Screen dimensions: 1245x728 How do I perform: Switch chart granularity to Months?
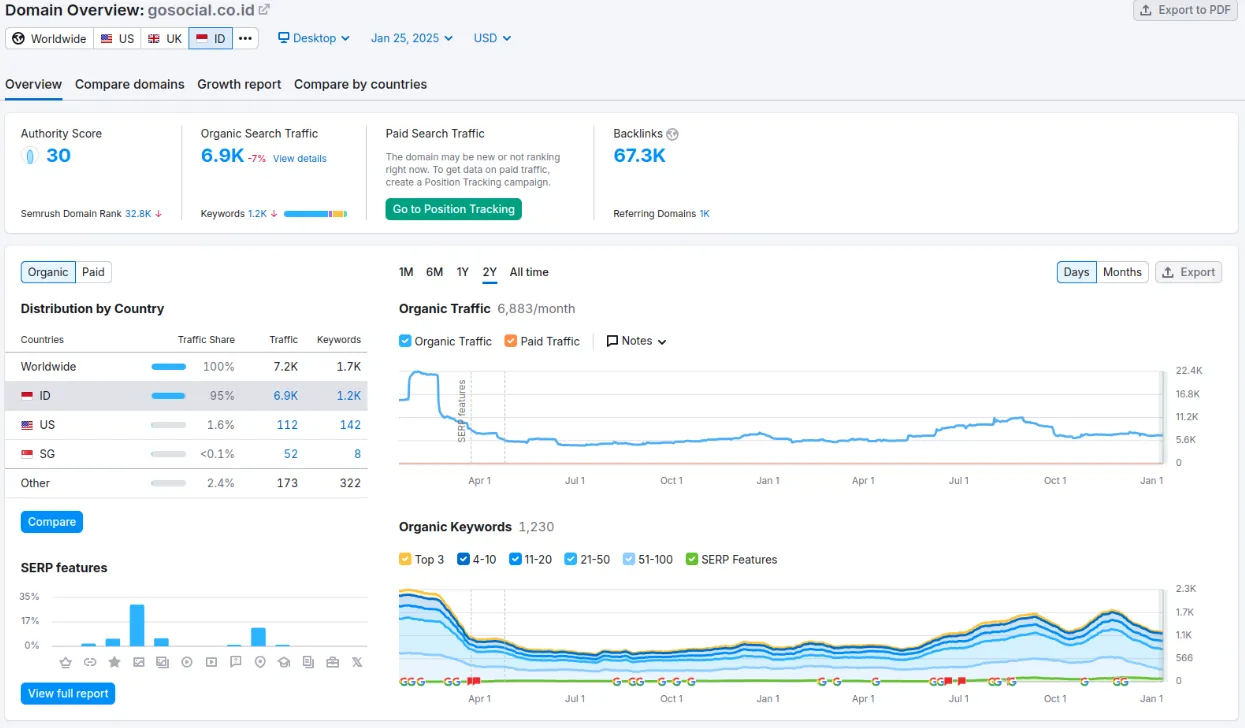pyautogui.click(x=1122, y=272)
